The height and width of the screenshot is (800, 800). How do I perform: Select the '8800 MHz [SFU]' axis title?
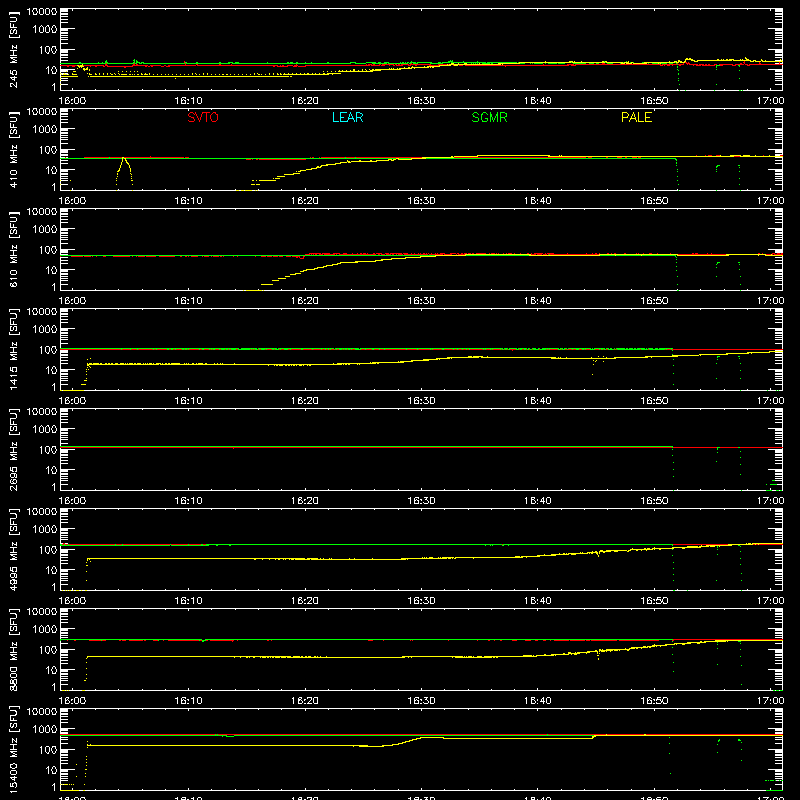[13, 649]
